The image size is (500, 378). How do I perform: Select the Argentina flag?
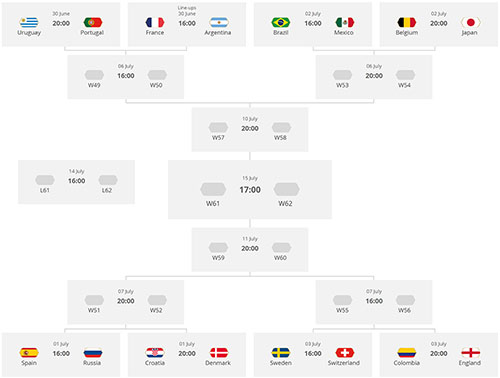pyautogui.click(x=219, y=23)
